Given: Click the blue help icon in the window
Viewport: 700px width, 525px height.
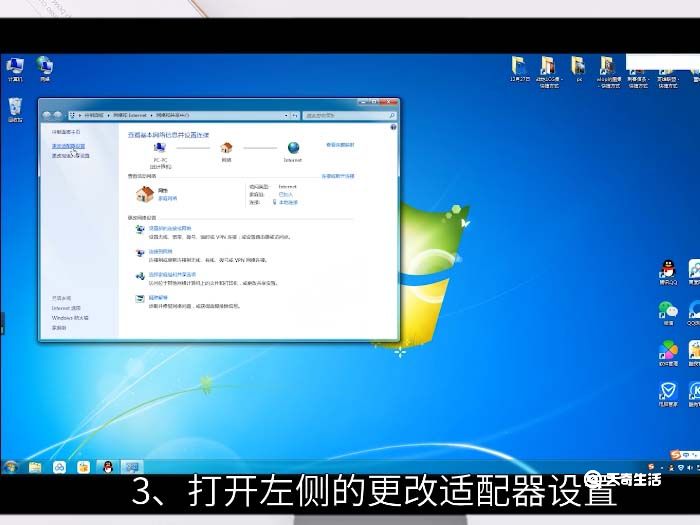Looking at the screenshot, I should click(x=393, y=127).
